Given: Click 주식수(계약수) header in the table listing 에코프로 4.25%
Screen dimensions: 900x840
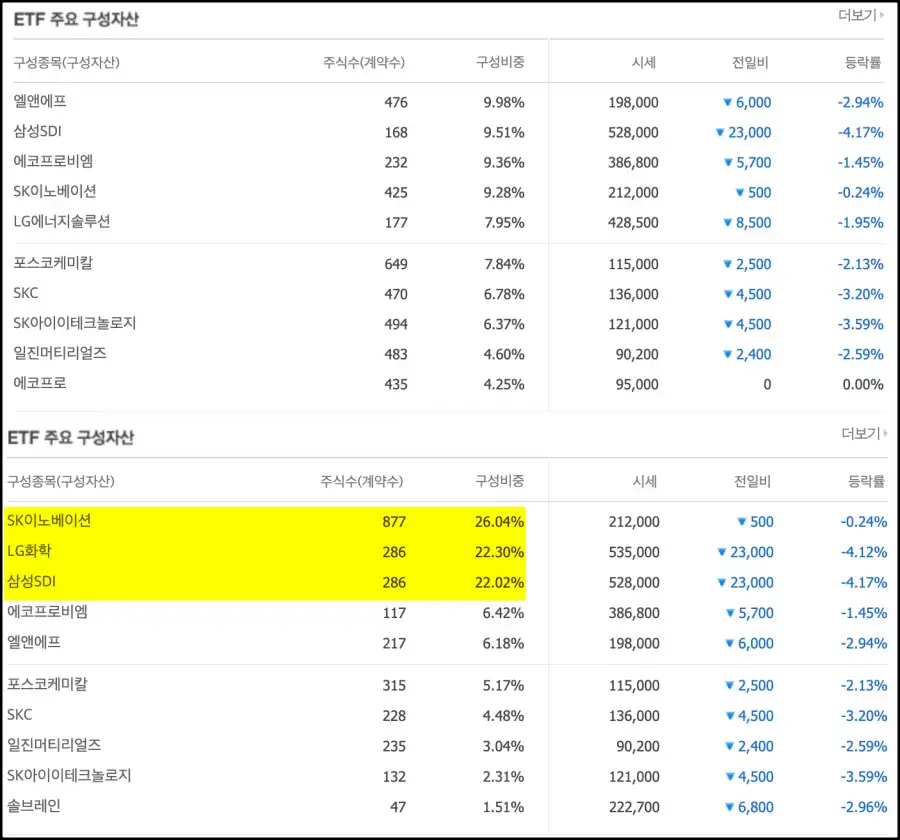Looking at the screenshot, I should pyautogui.click(x=364, y=63).
